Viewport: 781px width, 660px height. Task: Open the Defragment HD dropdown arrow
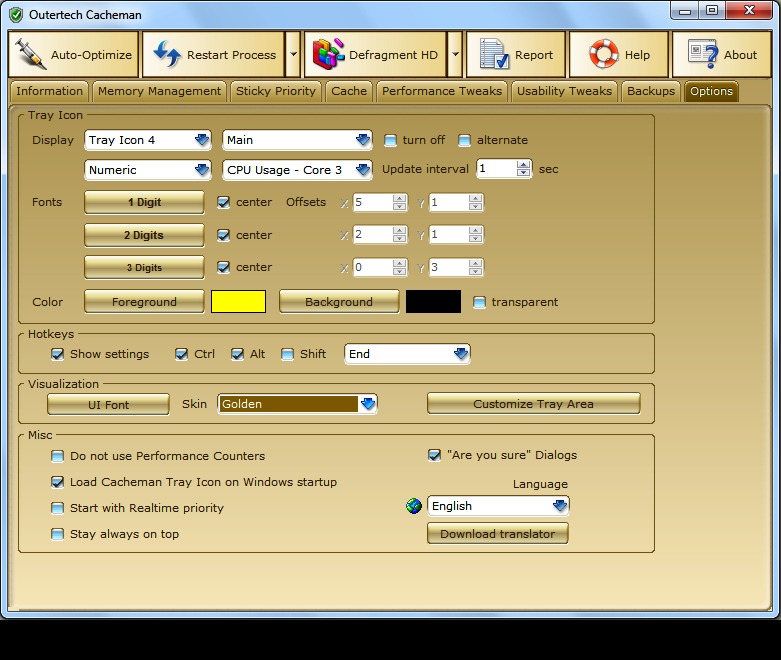455,54
